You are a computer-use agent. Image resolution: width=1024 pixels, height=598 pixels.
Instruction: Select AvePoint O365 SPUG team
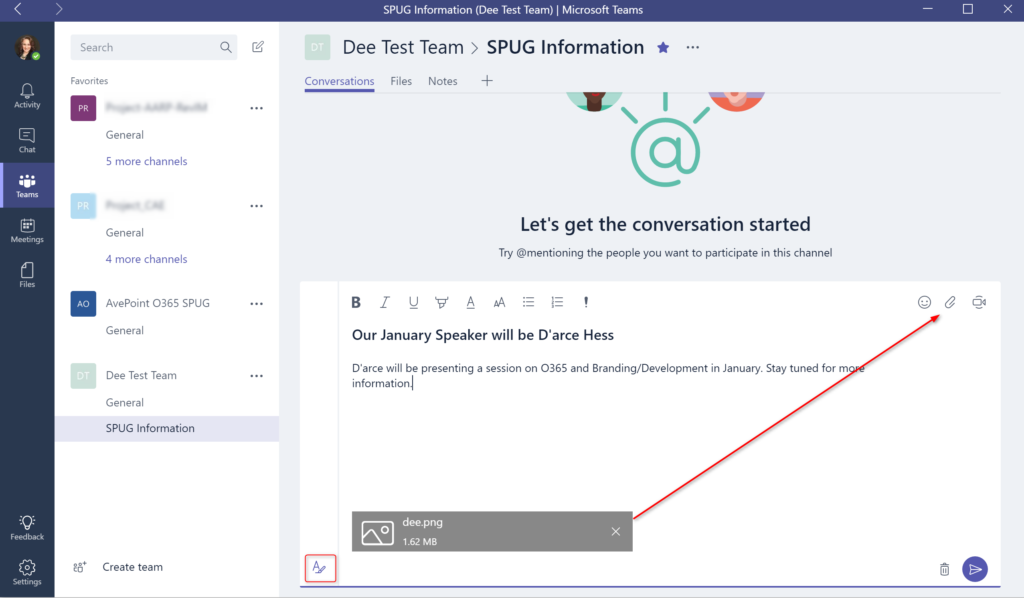pos(157,303)
